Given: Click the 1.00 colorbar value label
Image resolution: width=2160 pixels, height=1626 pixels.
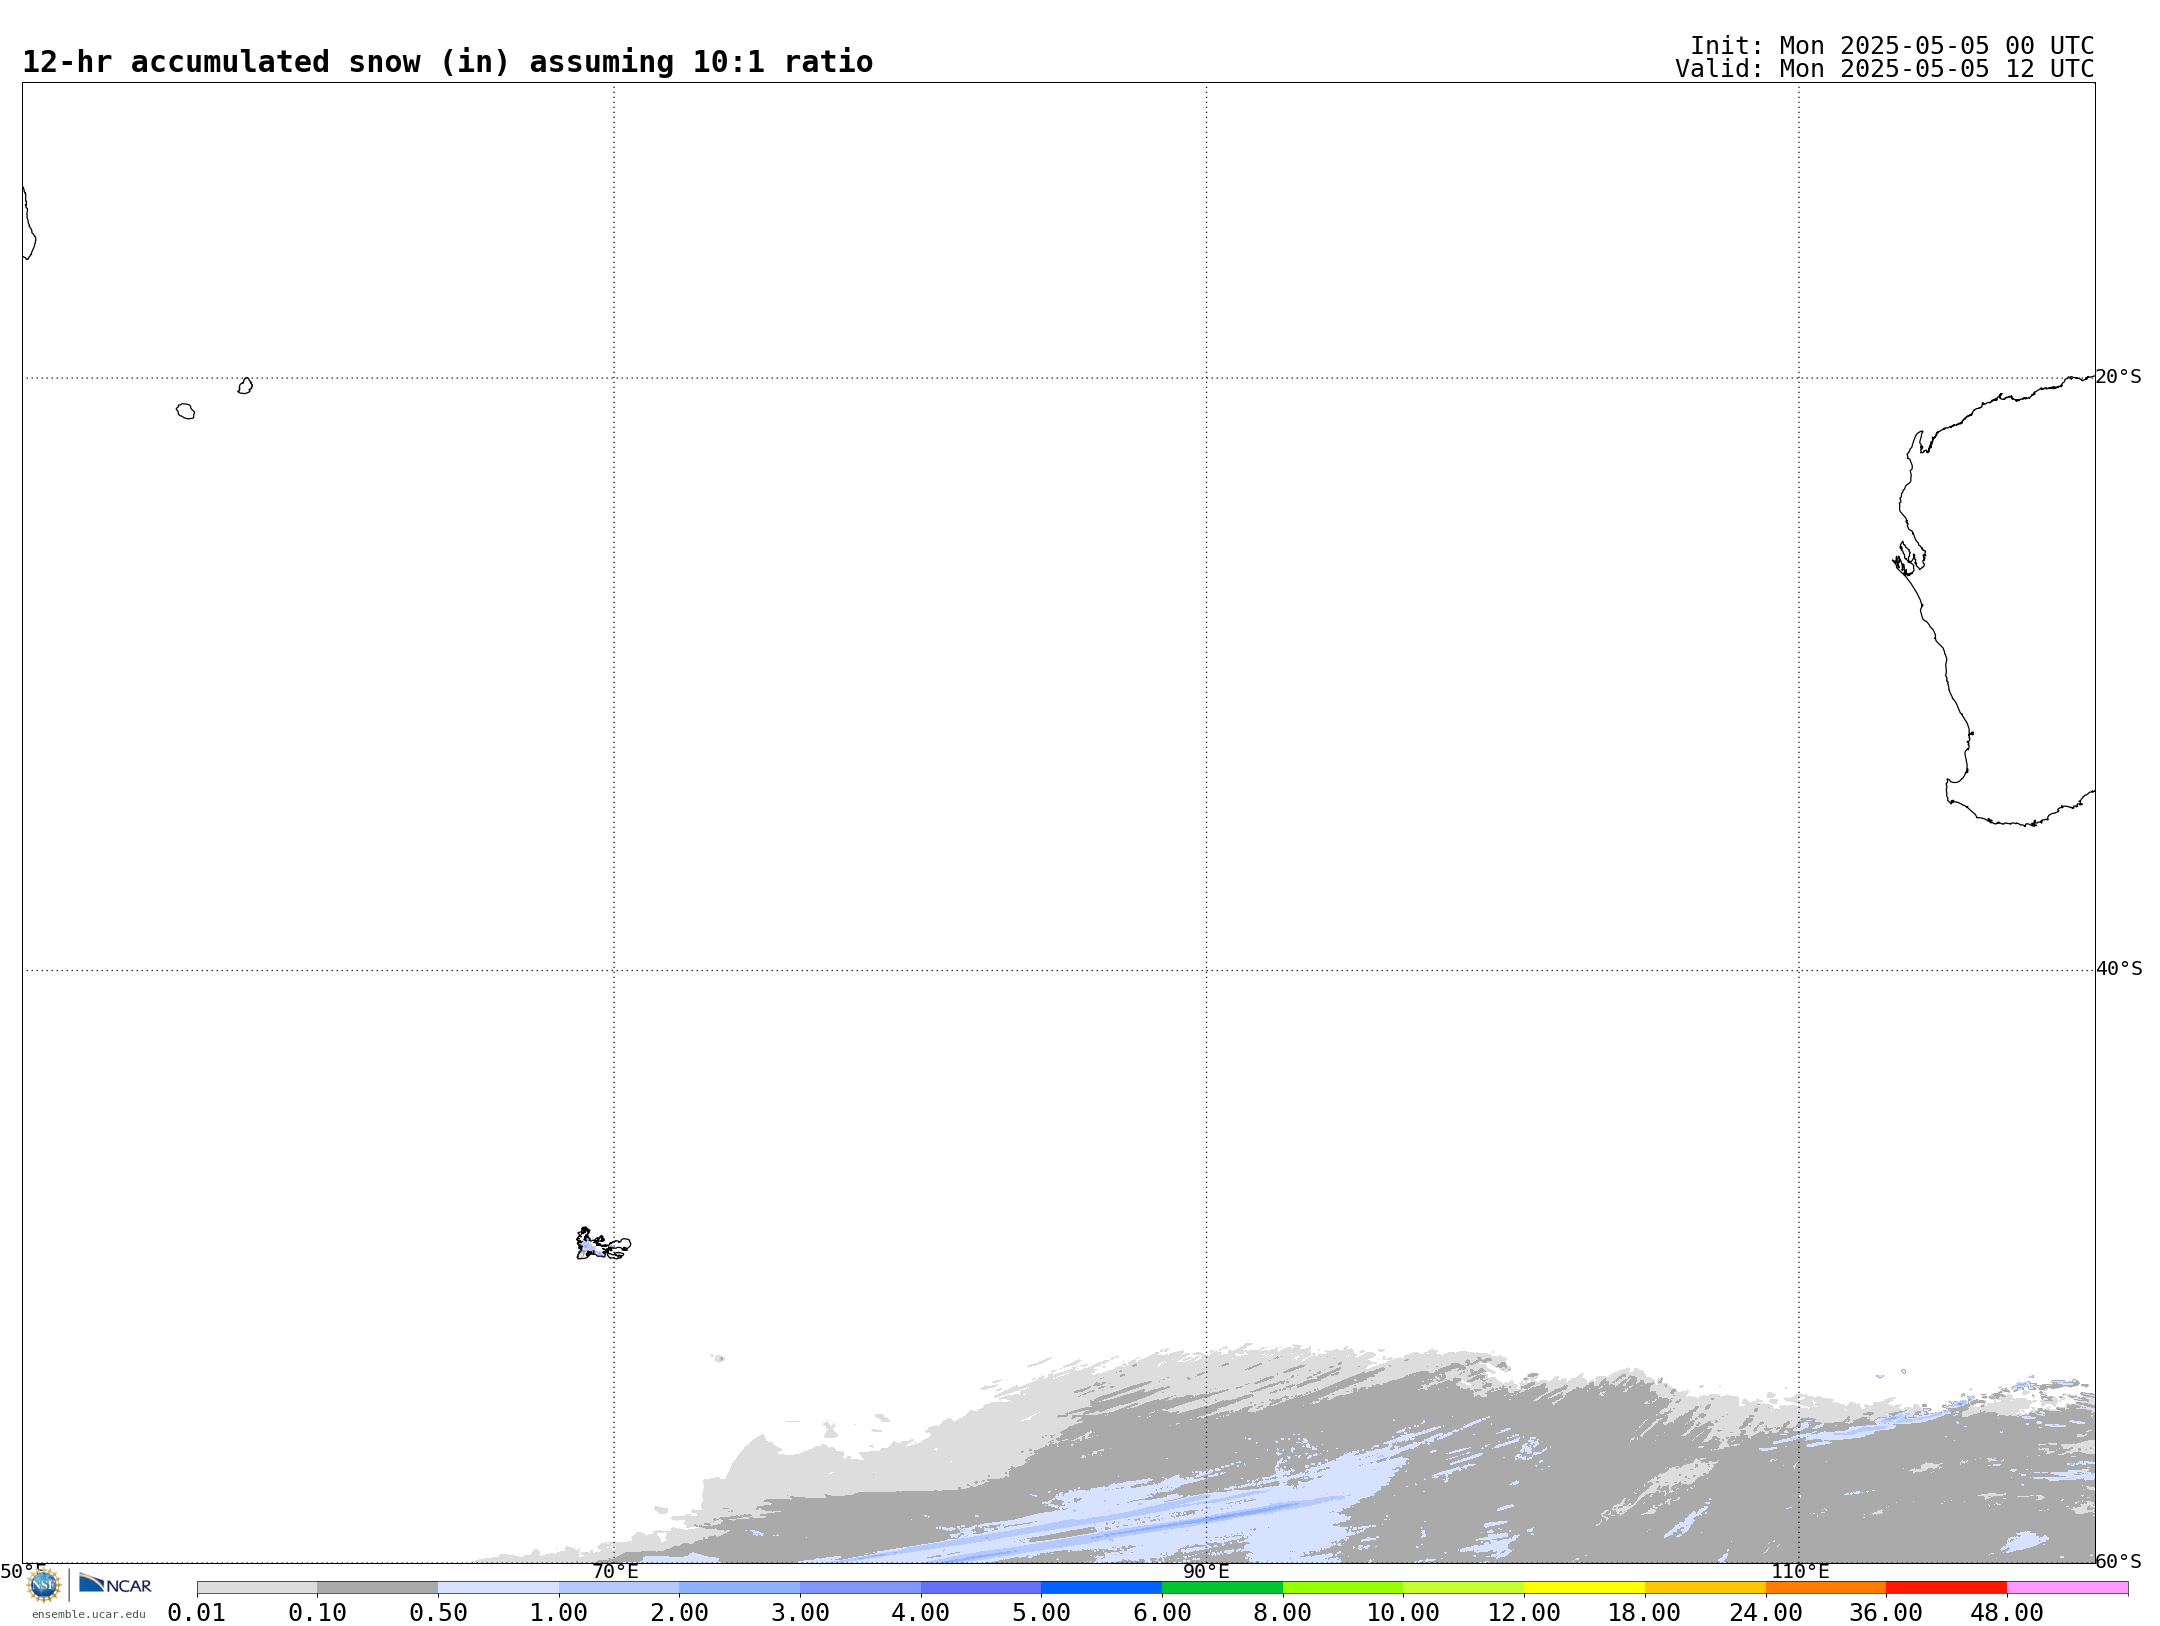Looking at the screenshot, I should click(x=559, y=1613).
